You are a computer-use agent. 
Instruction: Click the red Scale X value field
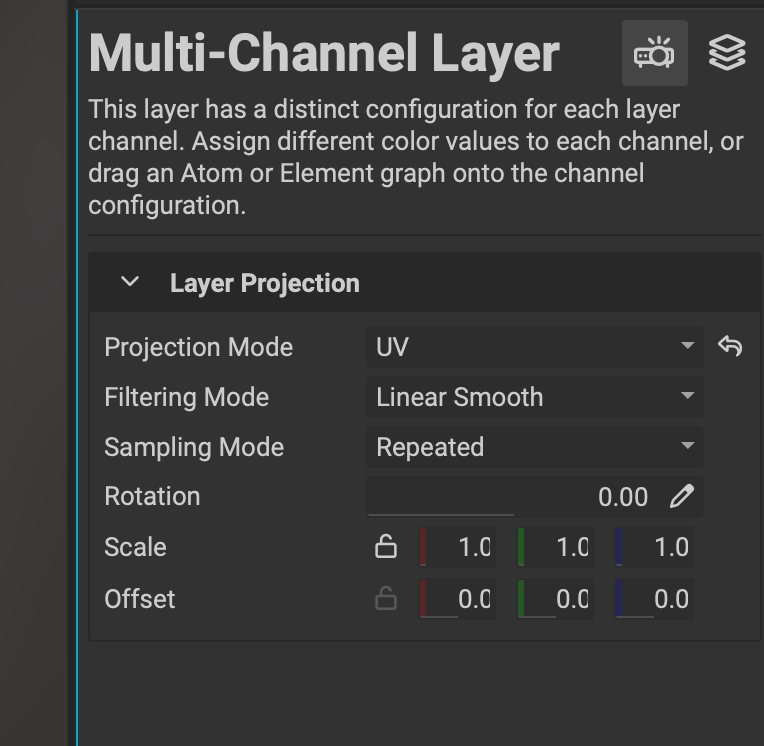tap(458, 547)
